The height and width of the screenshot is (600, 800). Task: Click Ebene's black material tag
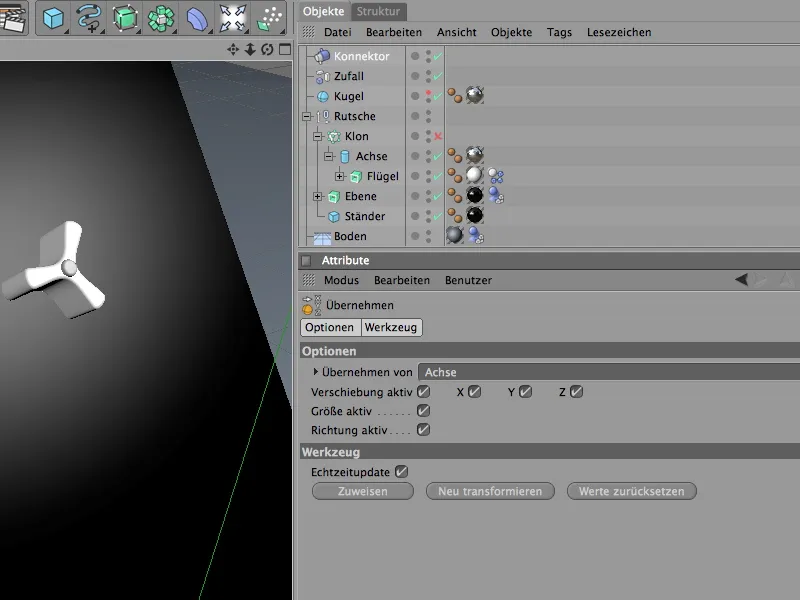point(474,195)
